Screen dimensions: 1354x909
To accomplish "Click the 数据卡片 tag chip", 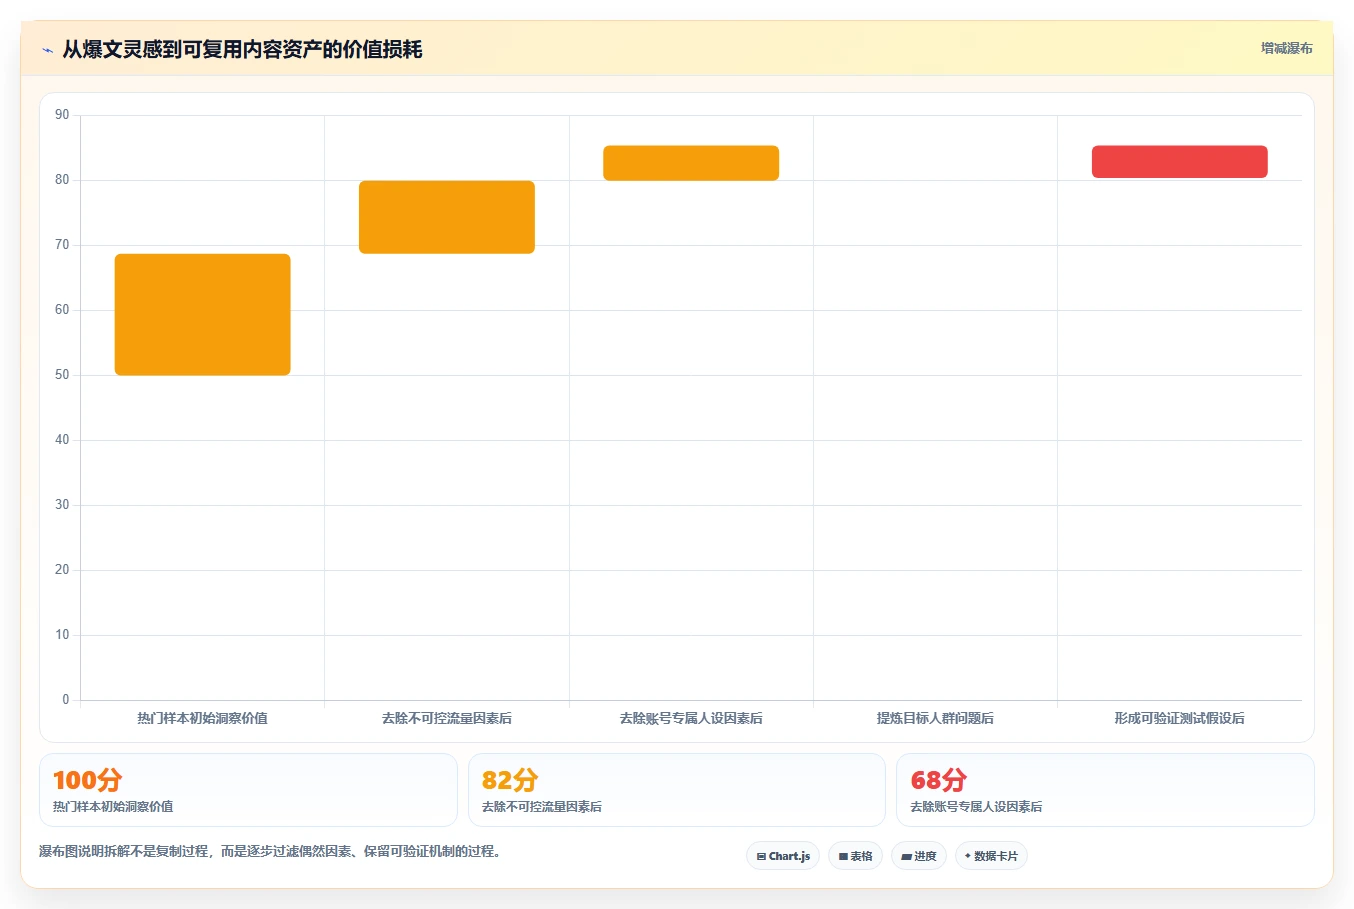I will 991,856.
